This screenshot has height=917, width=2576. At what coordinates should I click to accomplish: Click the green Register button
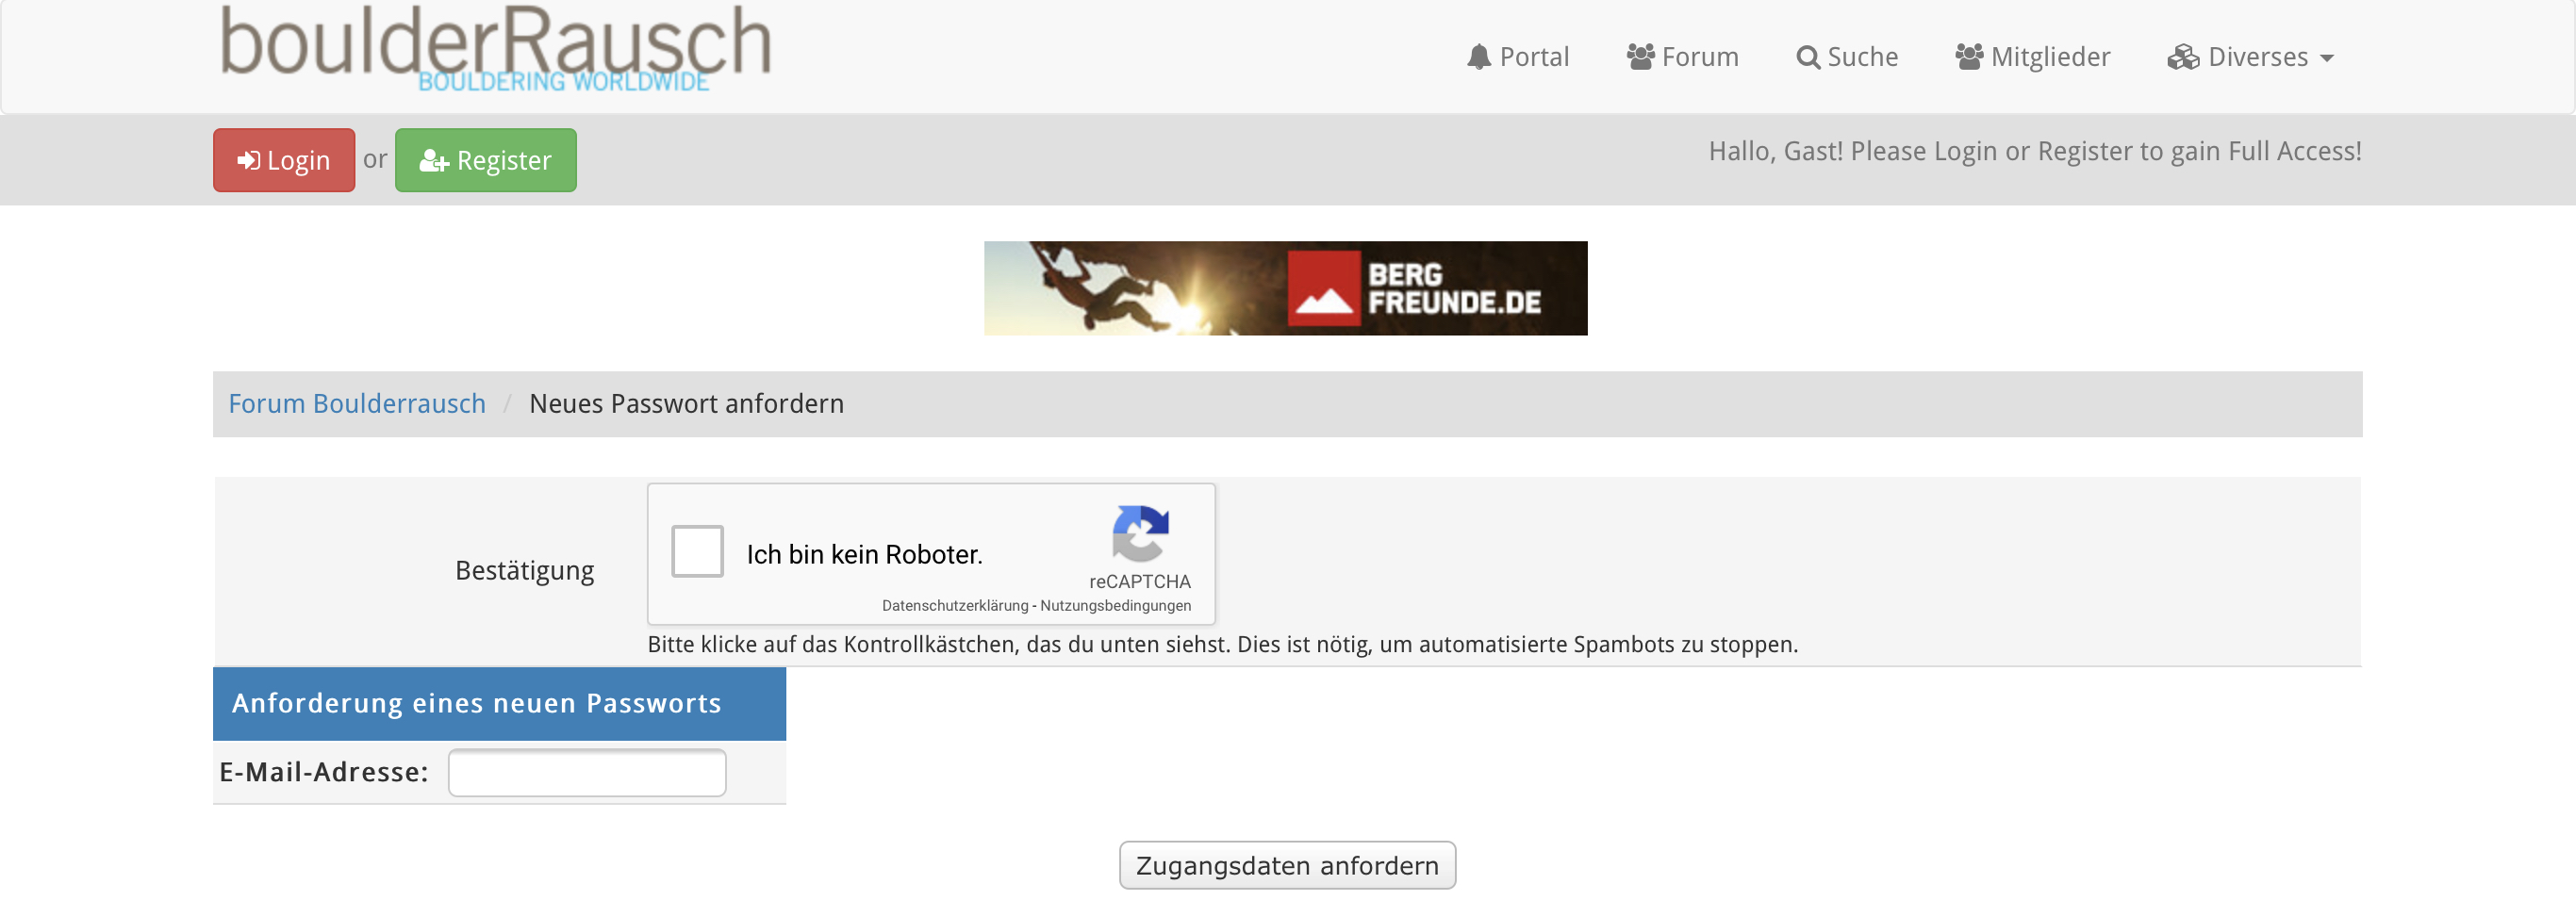pyautogui.click(x=486, y=160)
